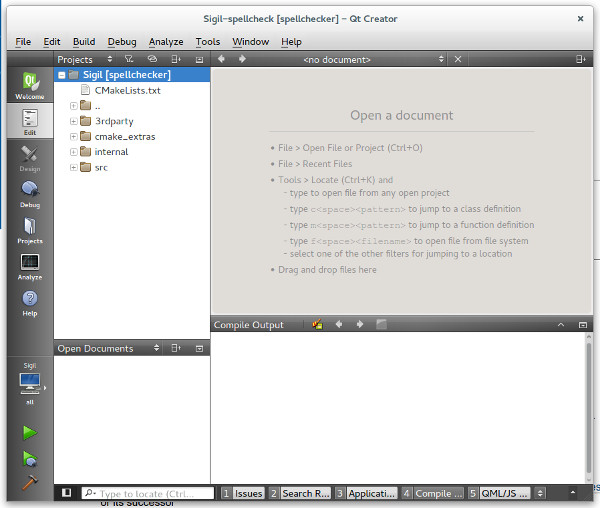This screenshot has width=600, height=508.
Task: Expand the 3rdparty folder
Action: click(x=73, y=121)
